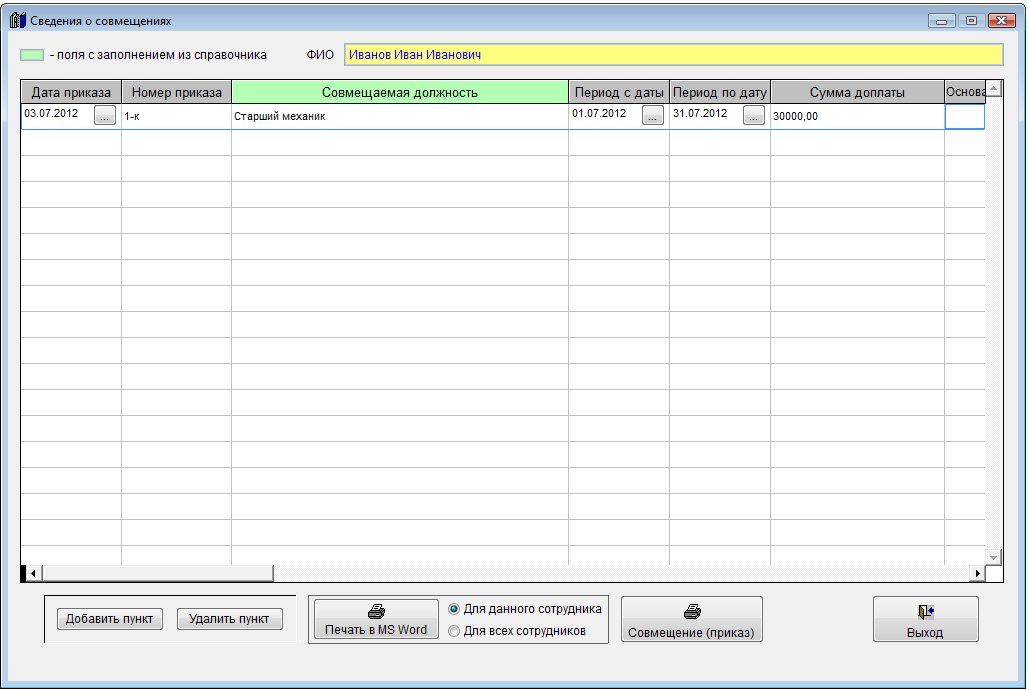Click the horizontal scrollbar left arrow
Screen dimensions: 1029x691
(x=33, y=574)
